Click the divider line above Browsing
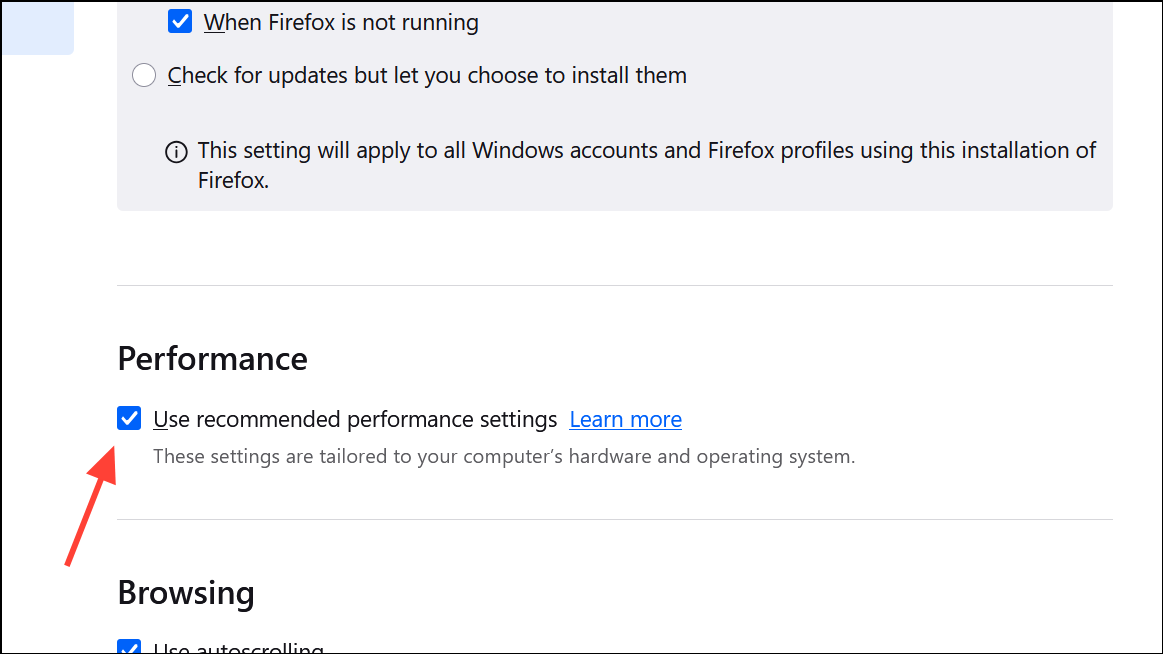1163x654 pixels. 614,519
